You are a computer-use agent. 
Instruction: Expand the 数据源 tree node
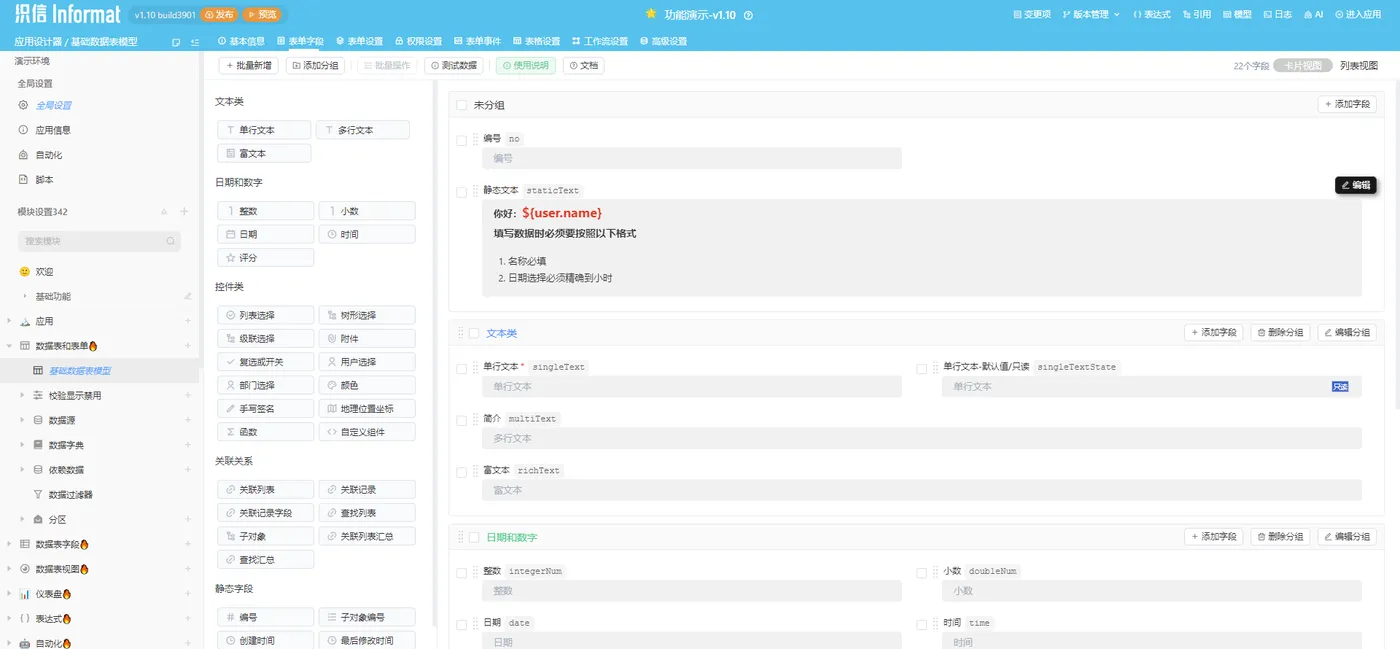[23, 421]
